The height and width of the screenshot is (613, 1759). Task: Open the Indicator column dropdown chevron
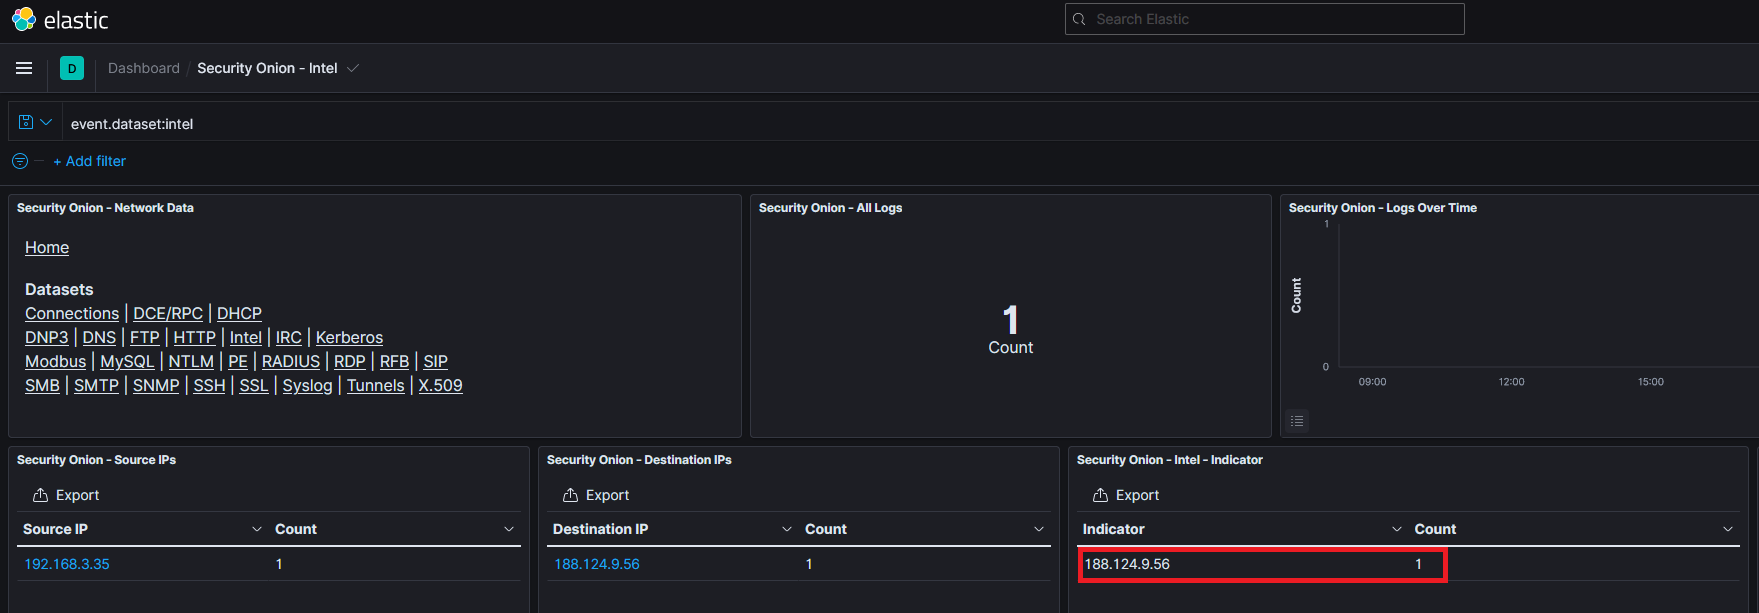(1397, 529)
